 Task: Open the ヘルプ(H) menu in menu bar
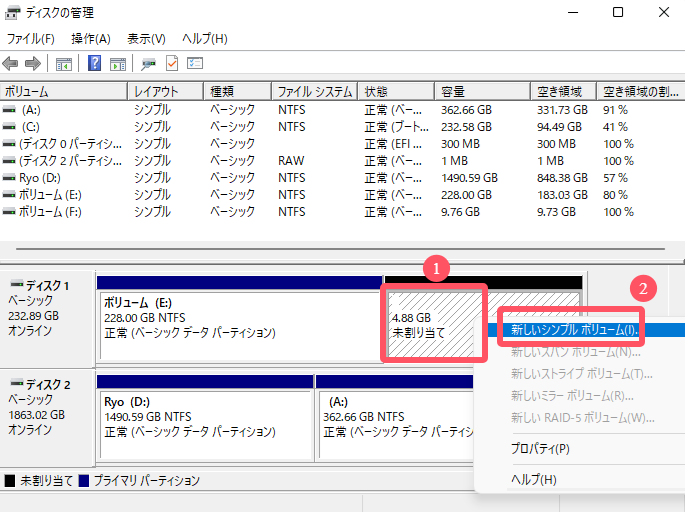click(205, 39)
